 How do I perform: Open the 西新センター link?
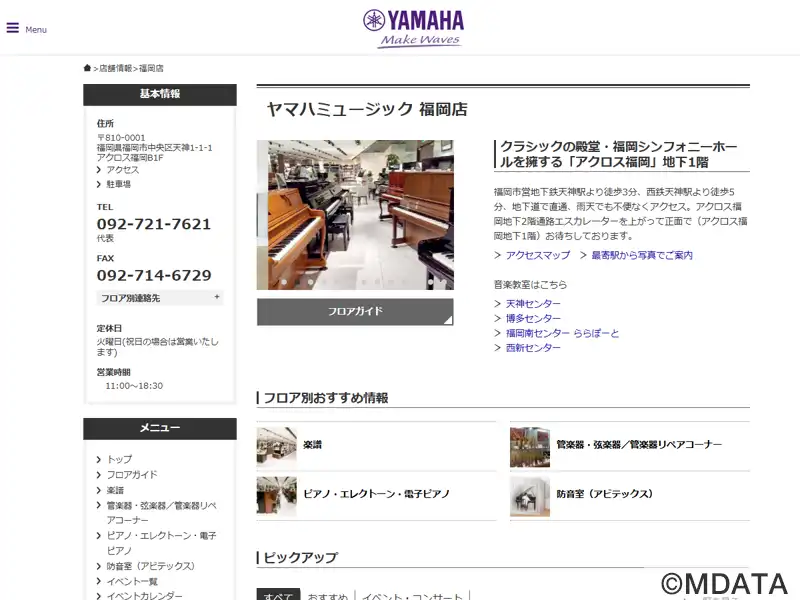pyautogui.click(x=533, y=348)
